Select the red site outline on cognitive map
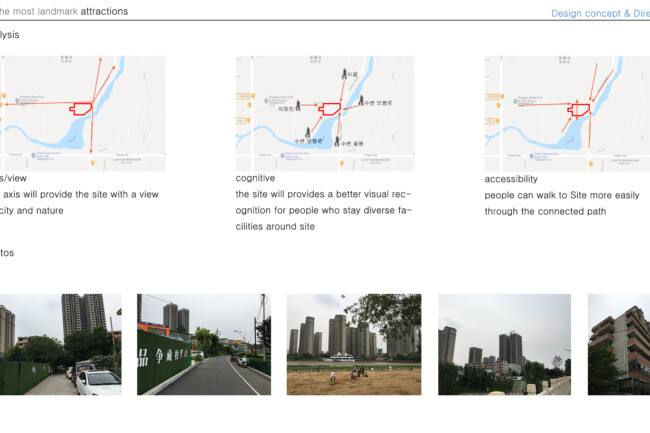The width and height of the screenshot is (650, 433). [330, 109]
